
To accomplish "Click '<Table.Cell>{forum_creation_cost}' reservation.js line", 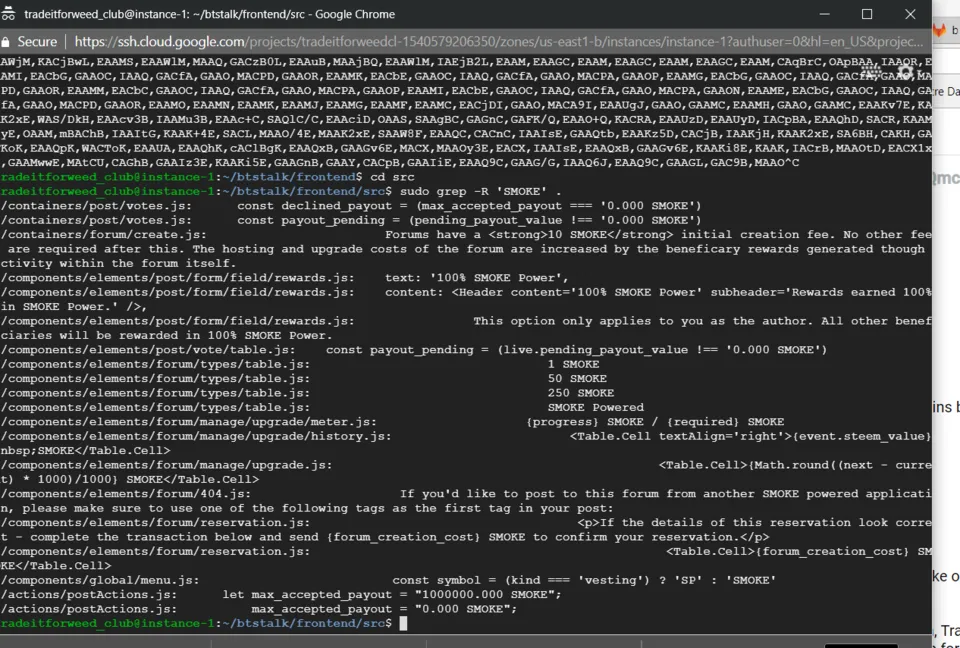I will coord(787,551).
